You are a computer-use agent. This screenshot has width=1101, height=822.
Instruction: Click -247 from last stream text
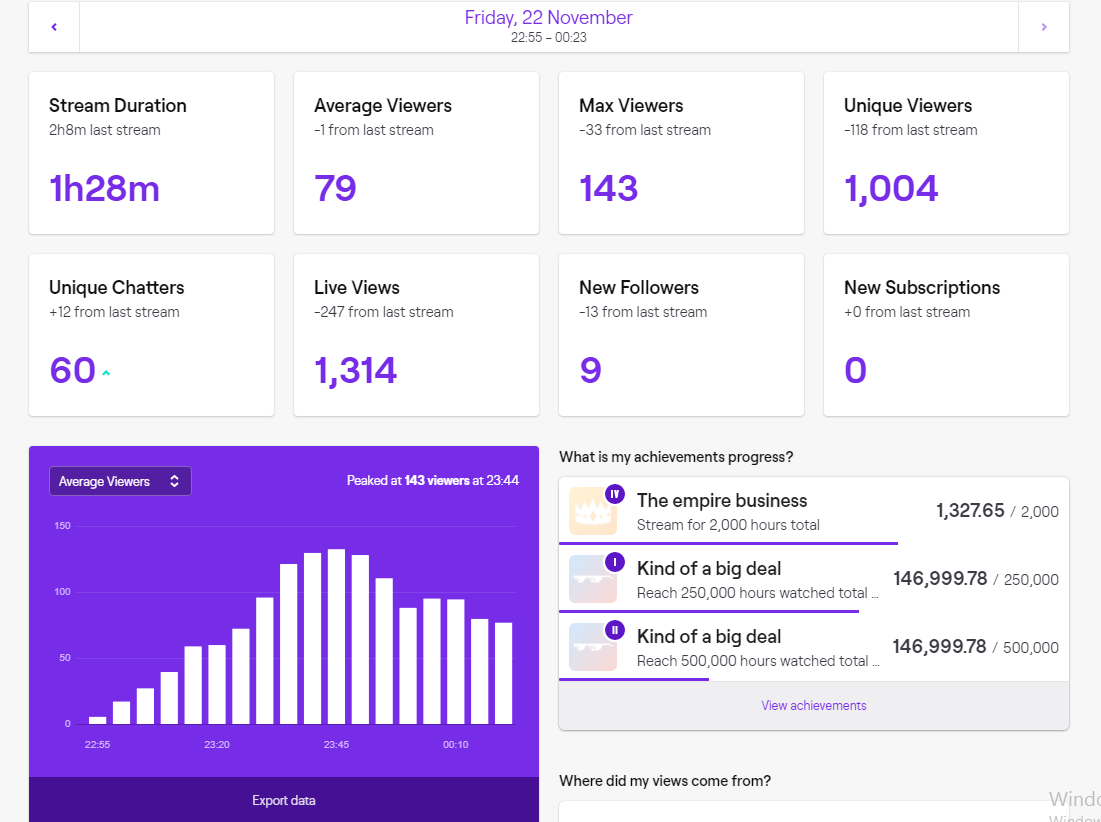383,312
